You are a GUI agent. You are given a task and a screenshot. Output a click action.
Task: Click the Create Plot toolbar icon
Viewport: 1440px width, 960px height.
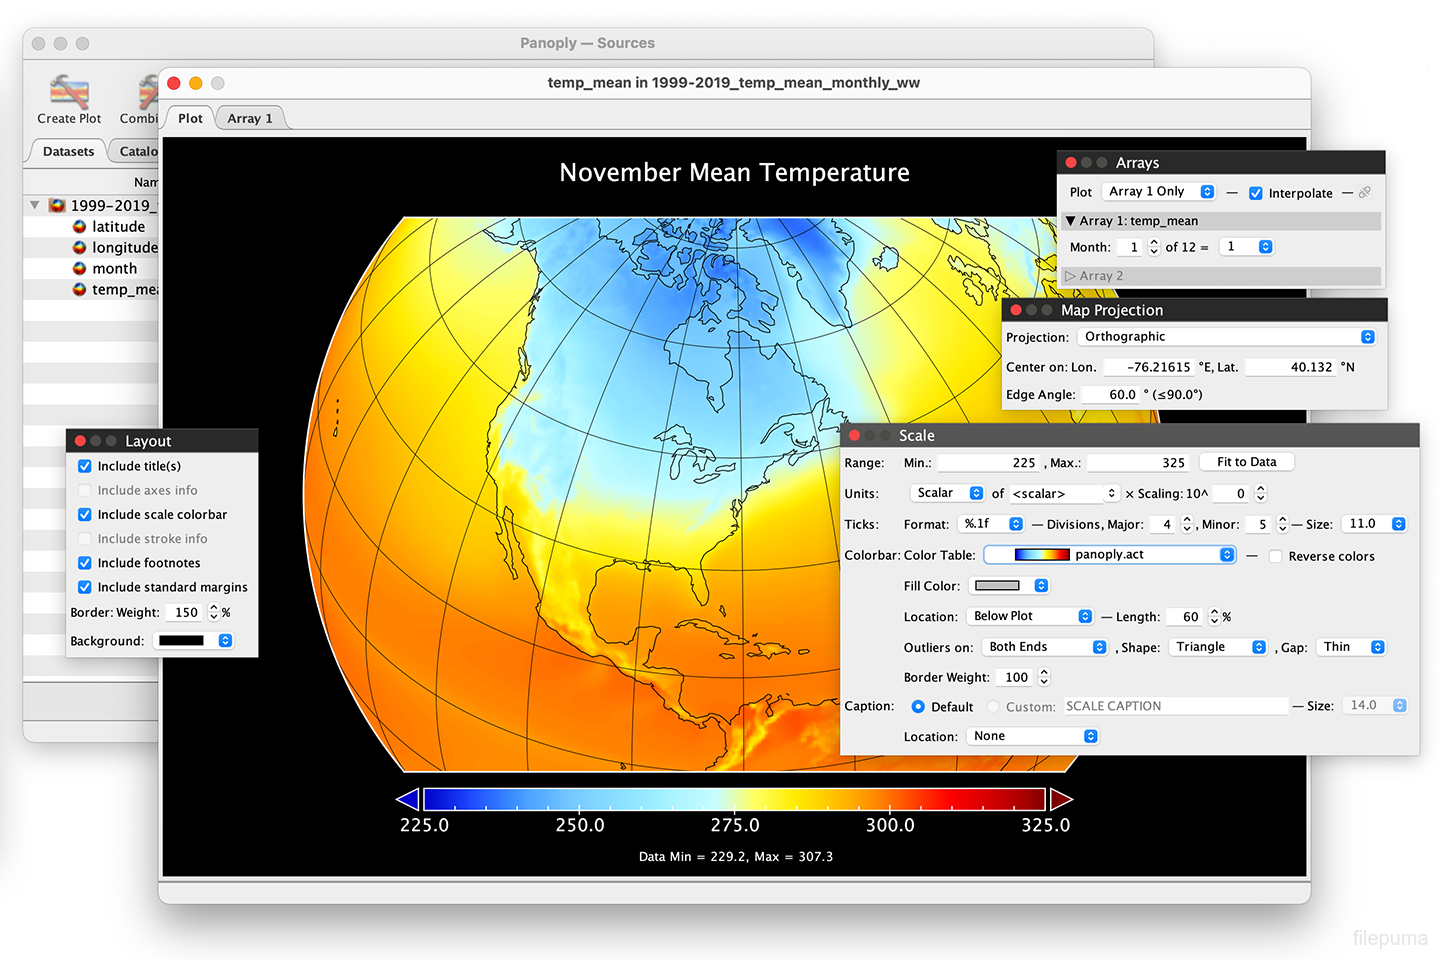pos(69,93)
